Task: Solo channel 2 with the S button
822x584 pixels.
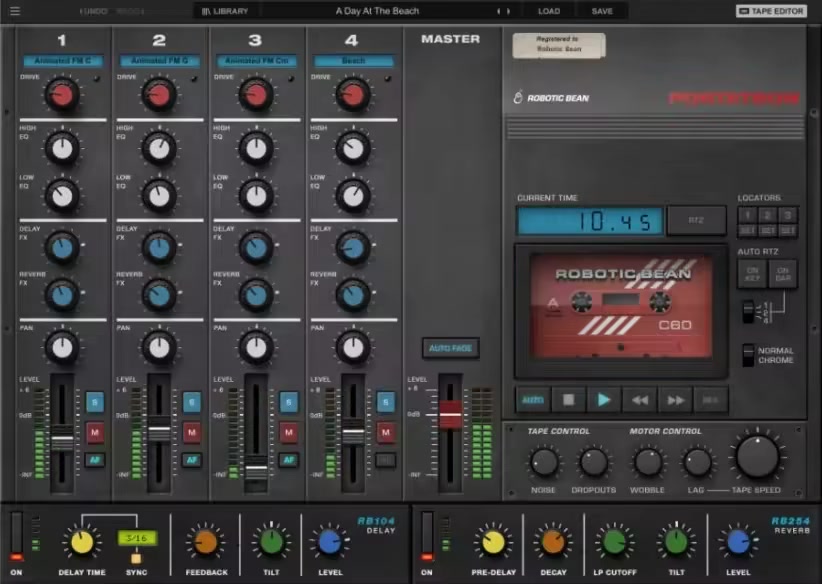Action: (x=192, y=402)
